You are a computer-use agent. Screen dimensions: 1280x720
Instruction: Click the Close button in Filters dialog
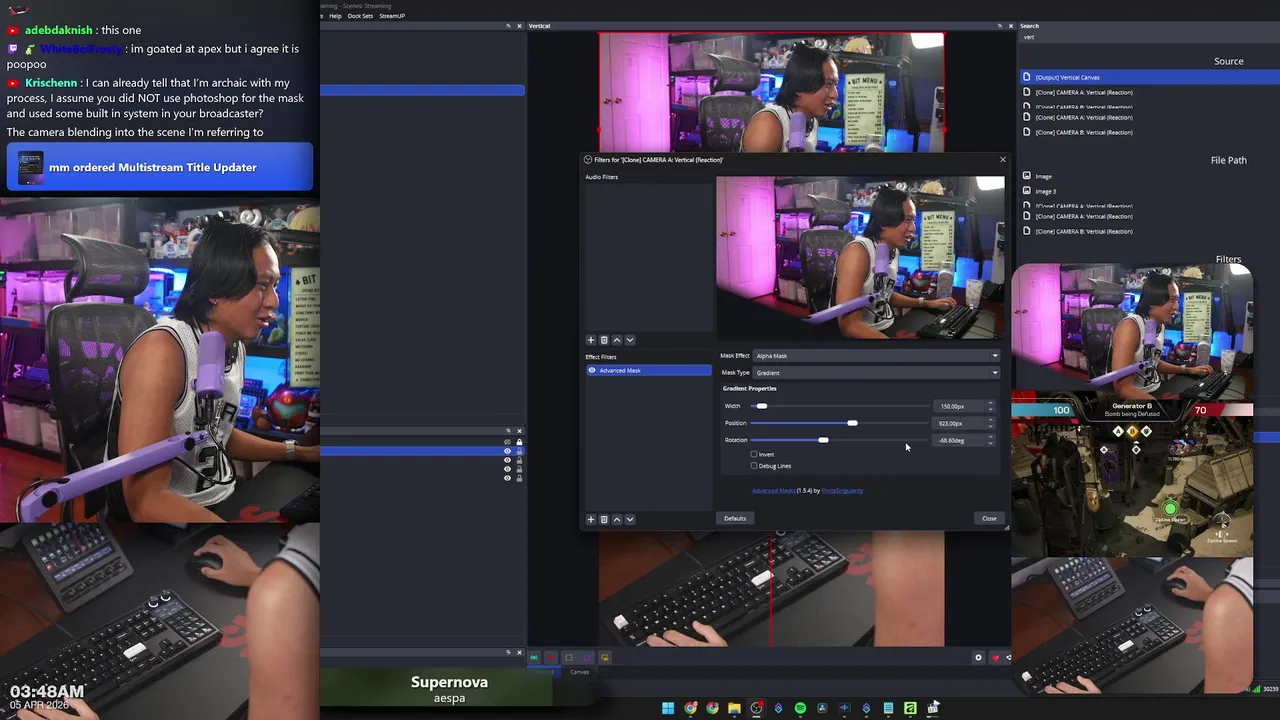pyautogui.click(x=989, y=518)
